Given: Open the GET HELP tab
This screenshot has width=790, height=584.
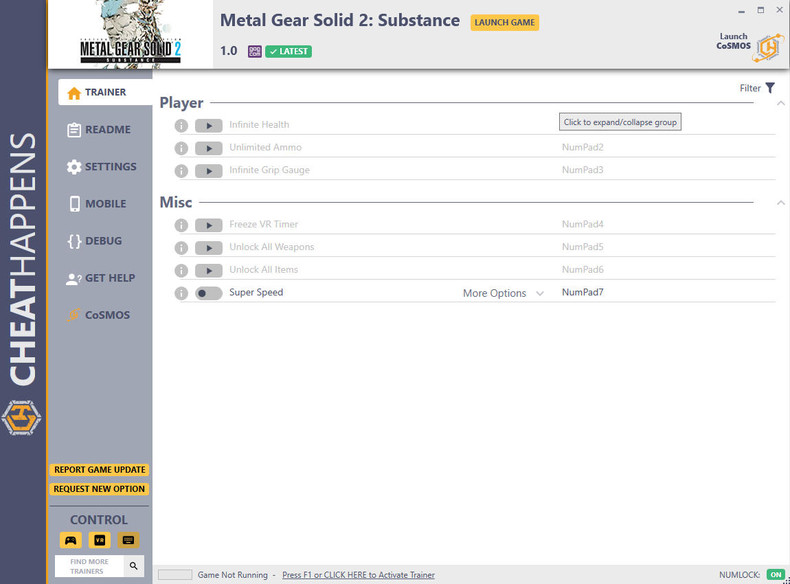Looking at the screenshot, I should (x=100, y=278).
